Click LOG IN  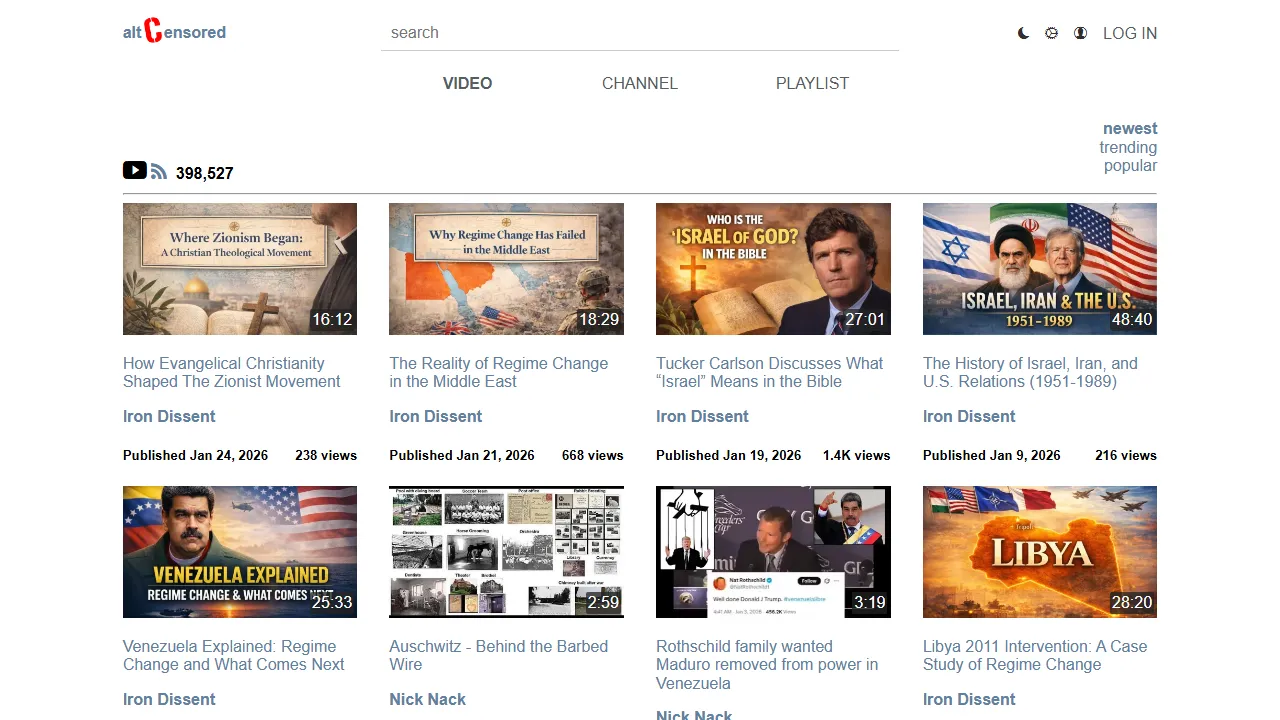[x=1130, y=33]
